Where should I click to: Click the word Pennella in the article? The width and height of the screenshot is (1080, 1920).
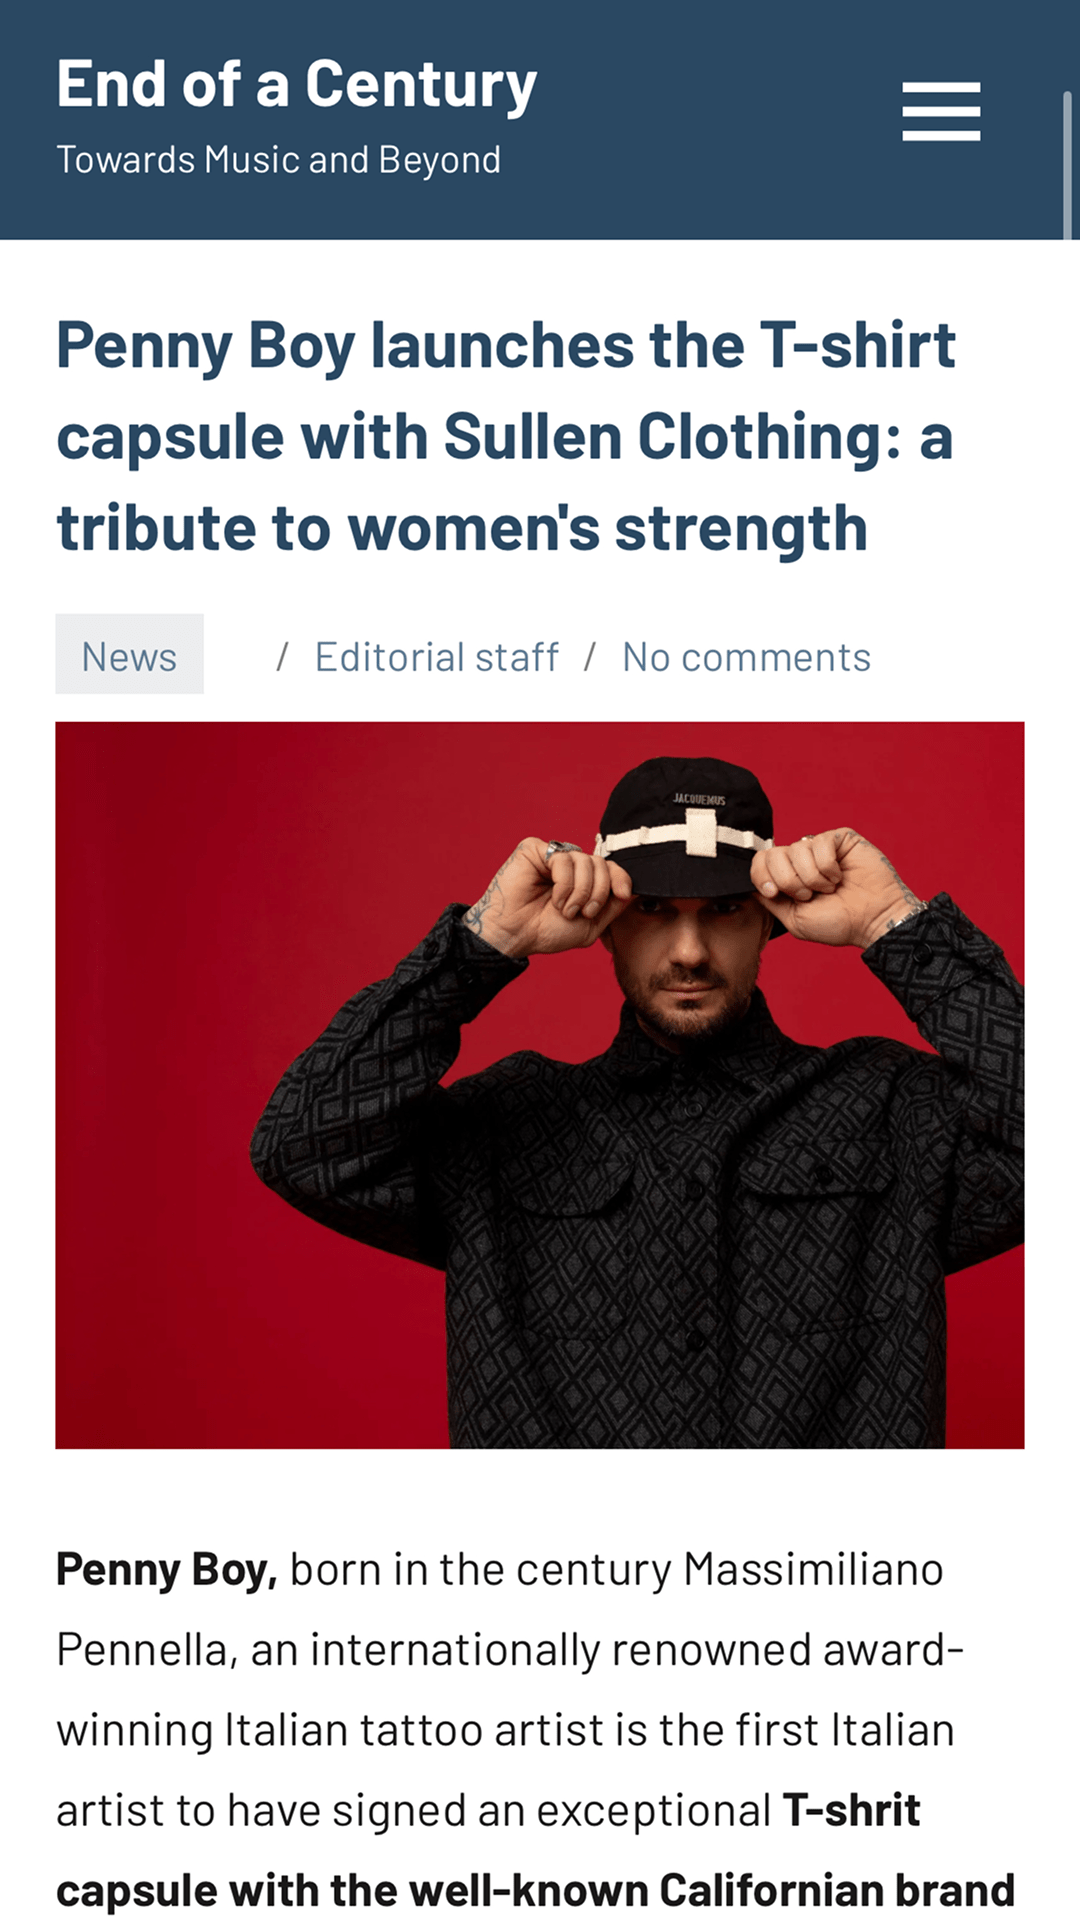(x=146, y=1649)
